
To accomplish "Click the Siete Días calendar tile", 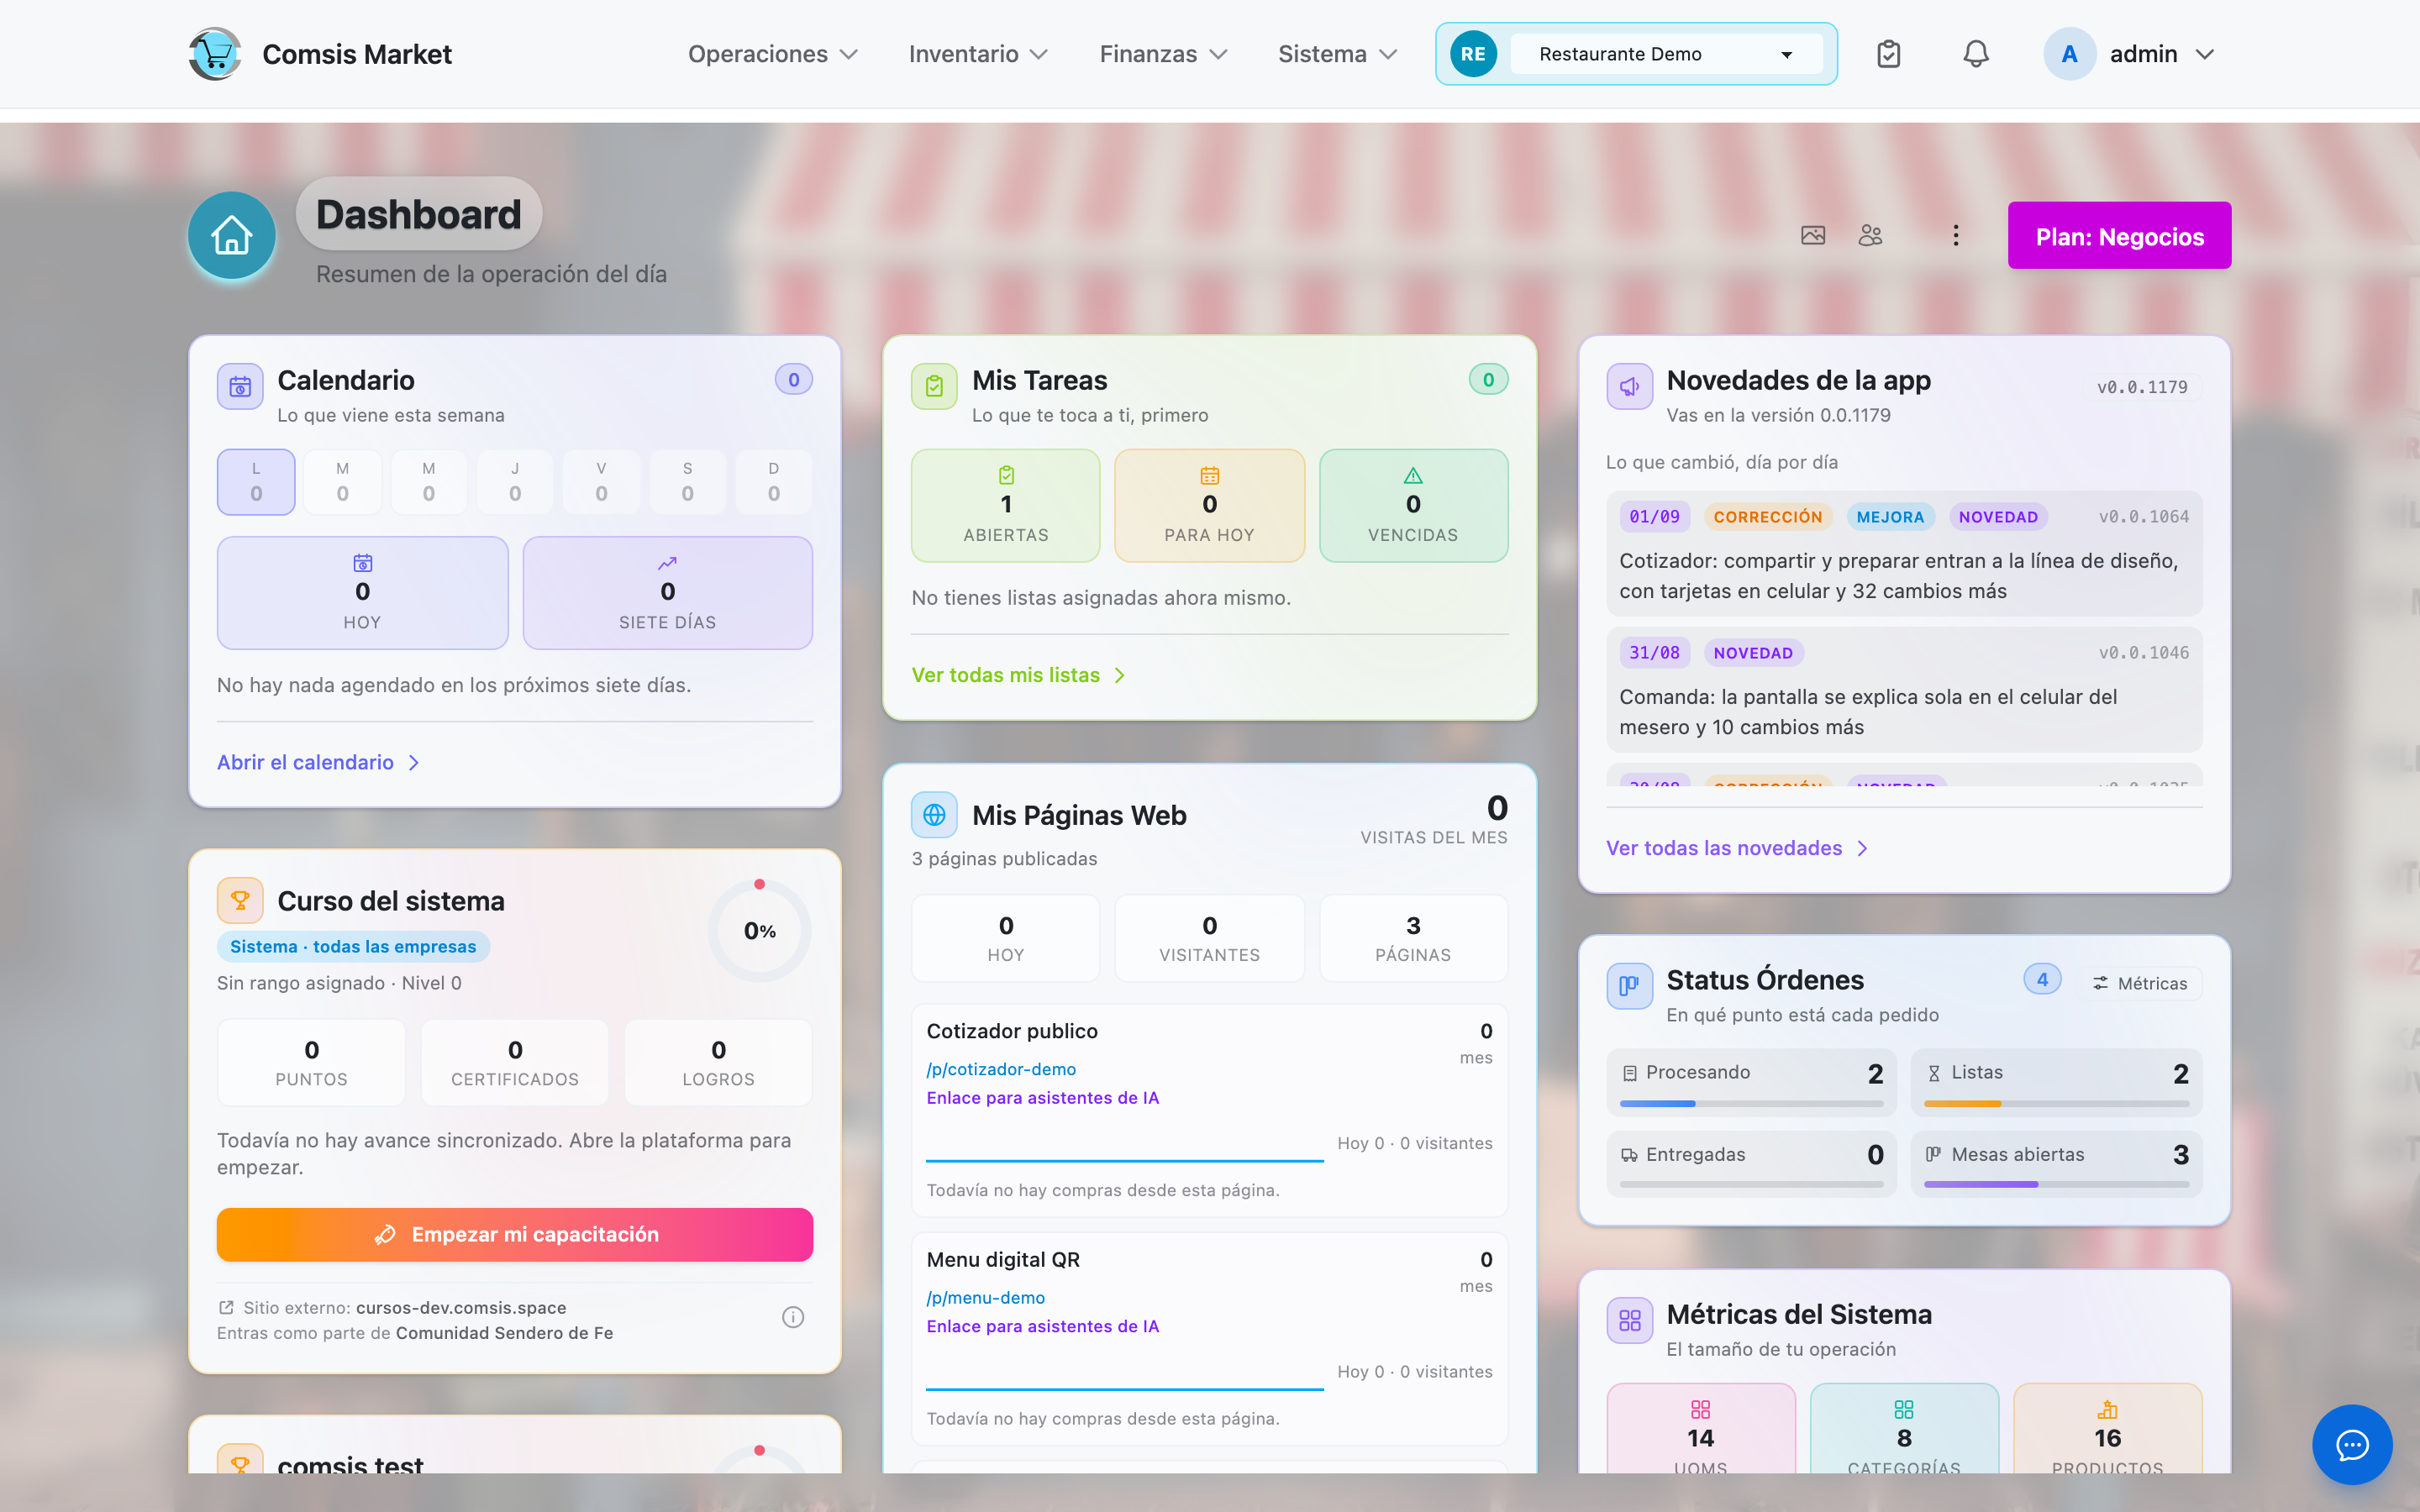I will click(667, 593).
